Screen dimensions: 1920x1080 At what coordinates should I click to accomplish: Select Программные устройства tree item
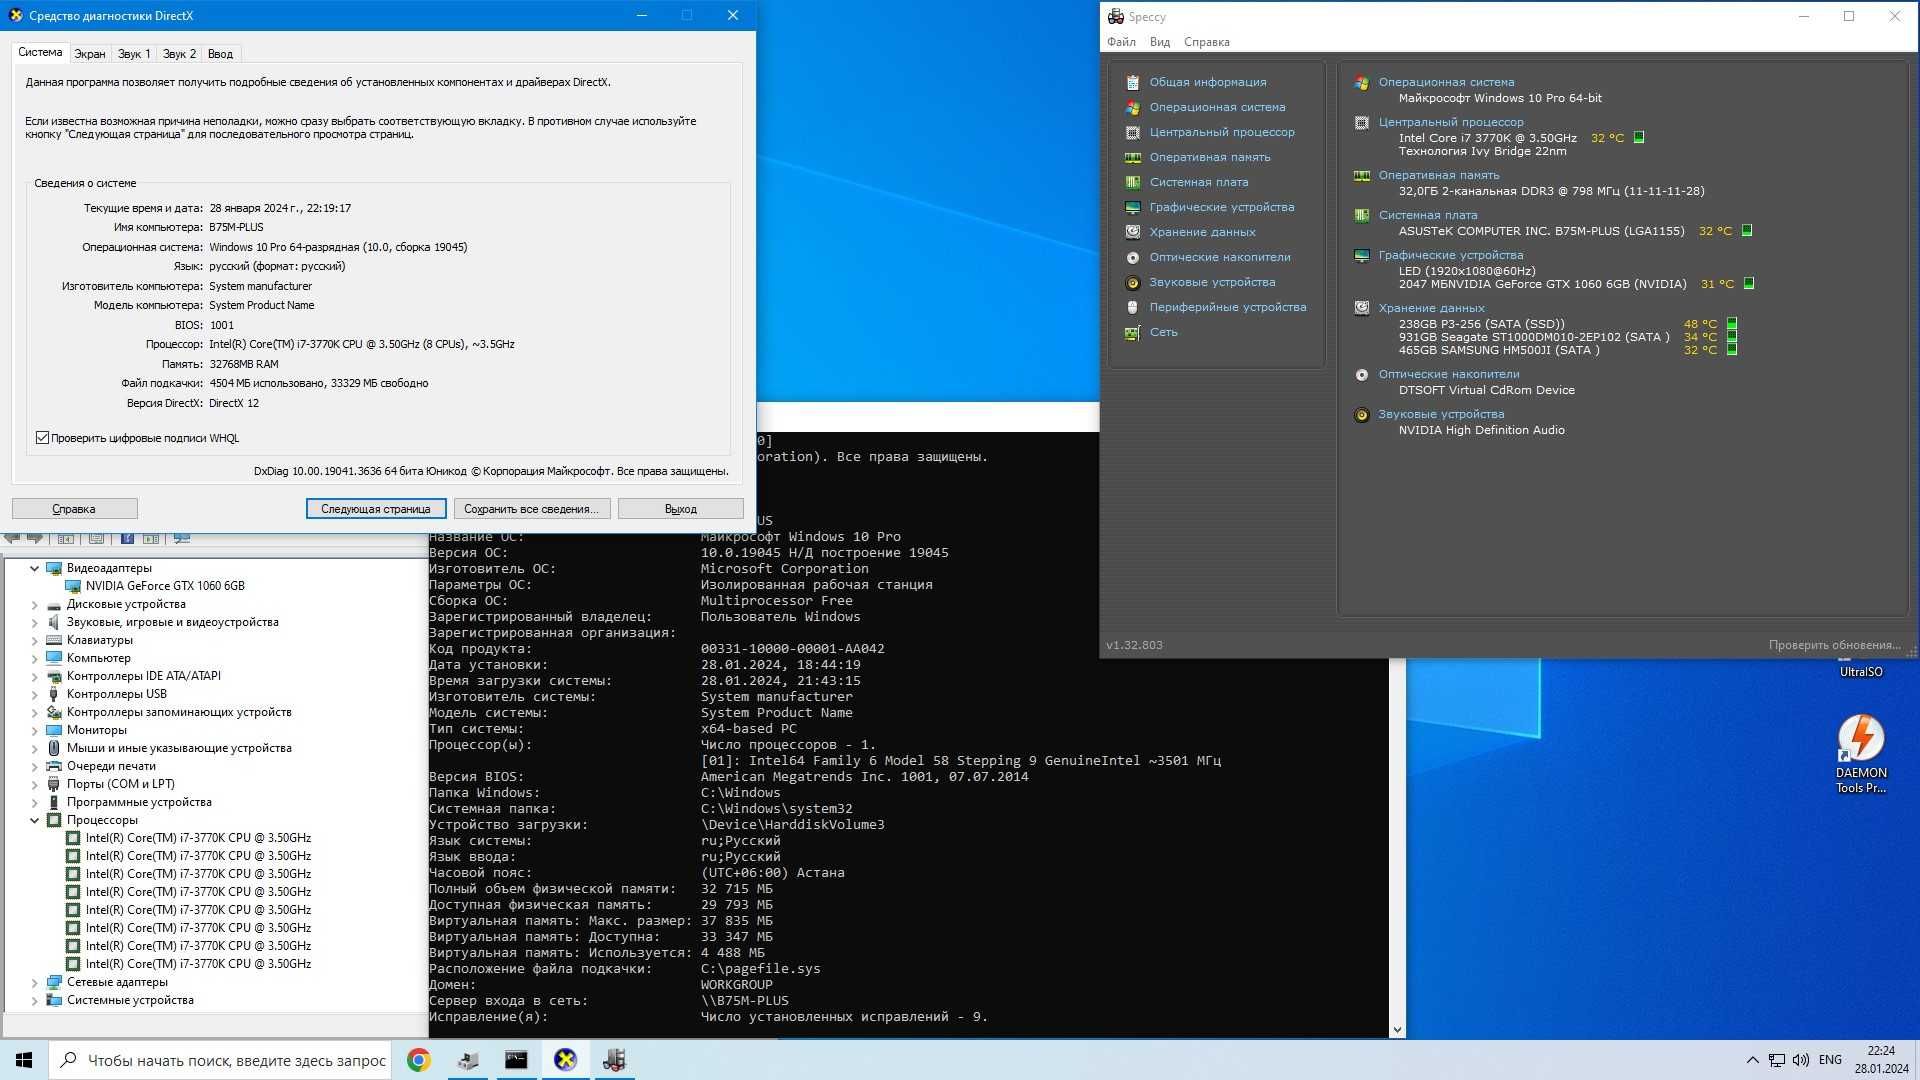[x=139, y=802]
